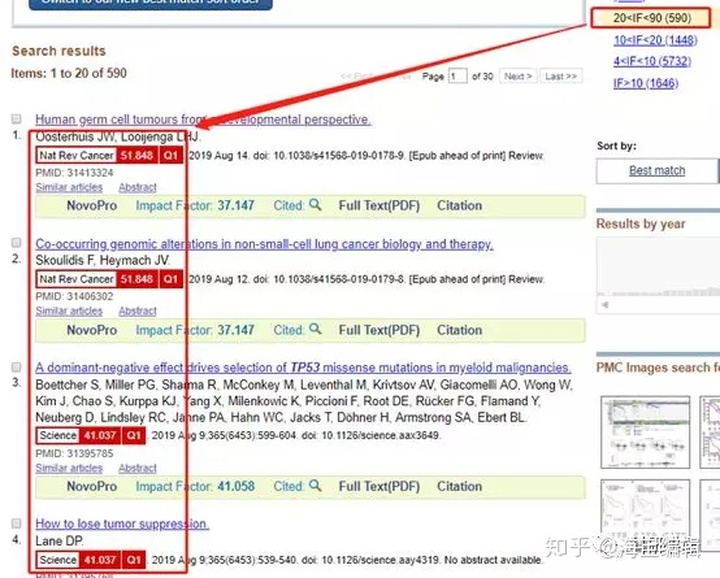Open the dominant-negative TP53 missense mutations article
This screenshot has height=578, width=720.
303,368
